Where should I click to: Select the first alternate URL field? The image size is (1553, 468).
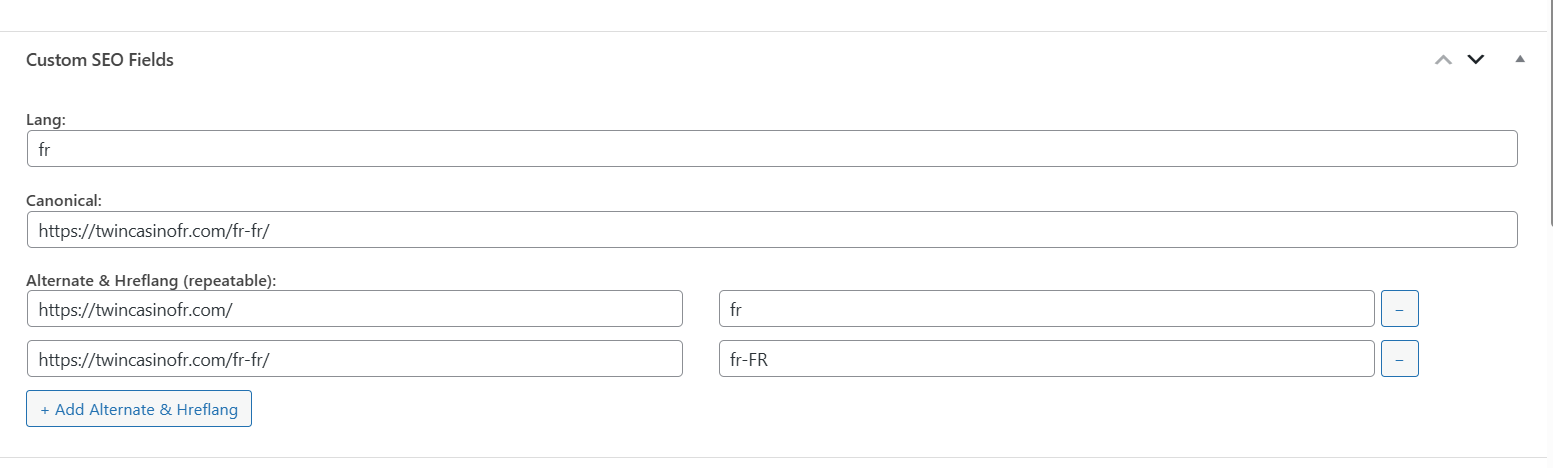tap(355, 309)
